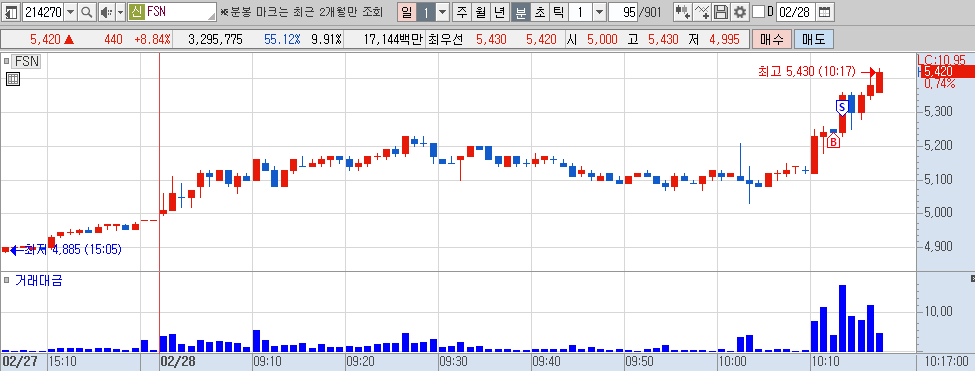Click the speaker sound alert icon
The width and height of the screenshot is (975, 371).
pyautogui.click(x=106, y=12)
